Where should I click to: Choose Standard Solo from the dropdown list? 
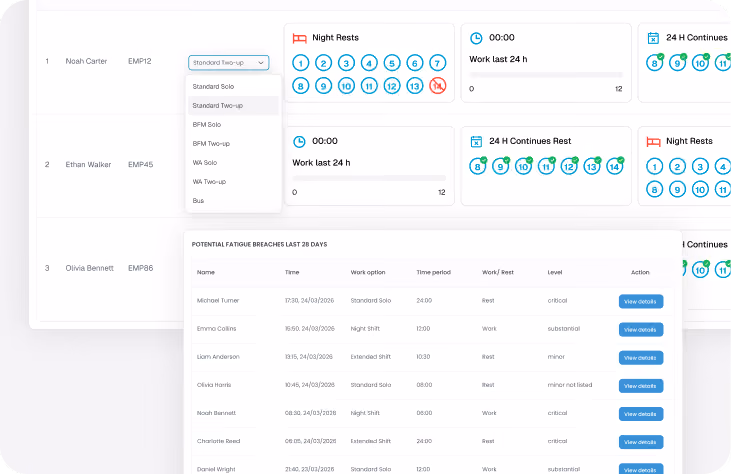pos(233,87)
